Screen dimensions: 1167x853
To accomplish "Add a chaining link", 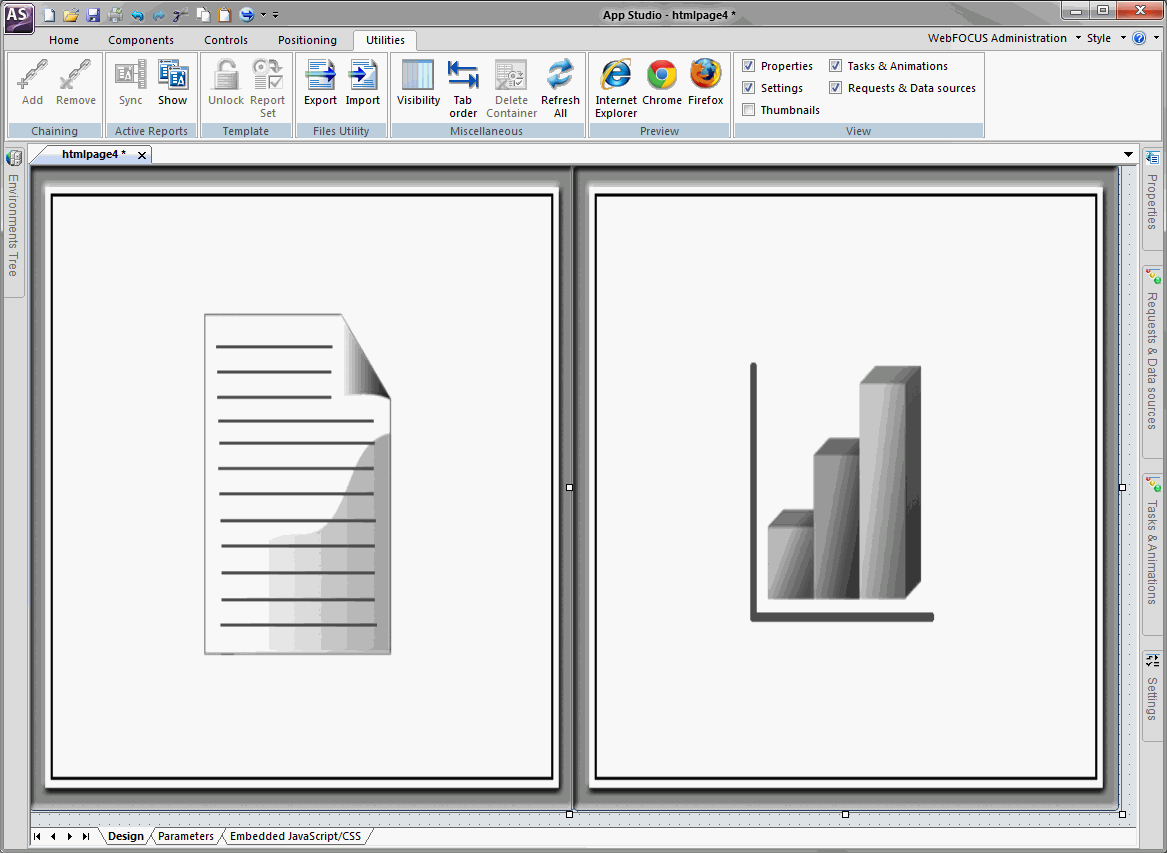I will 32,83.
